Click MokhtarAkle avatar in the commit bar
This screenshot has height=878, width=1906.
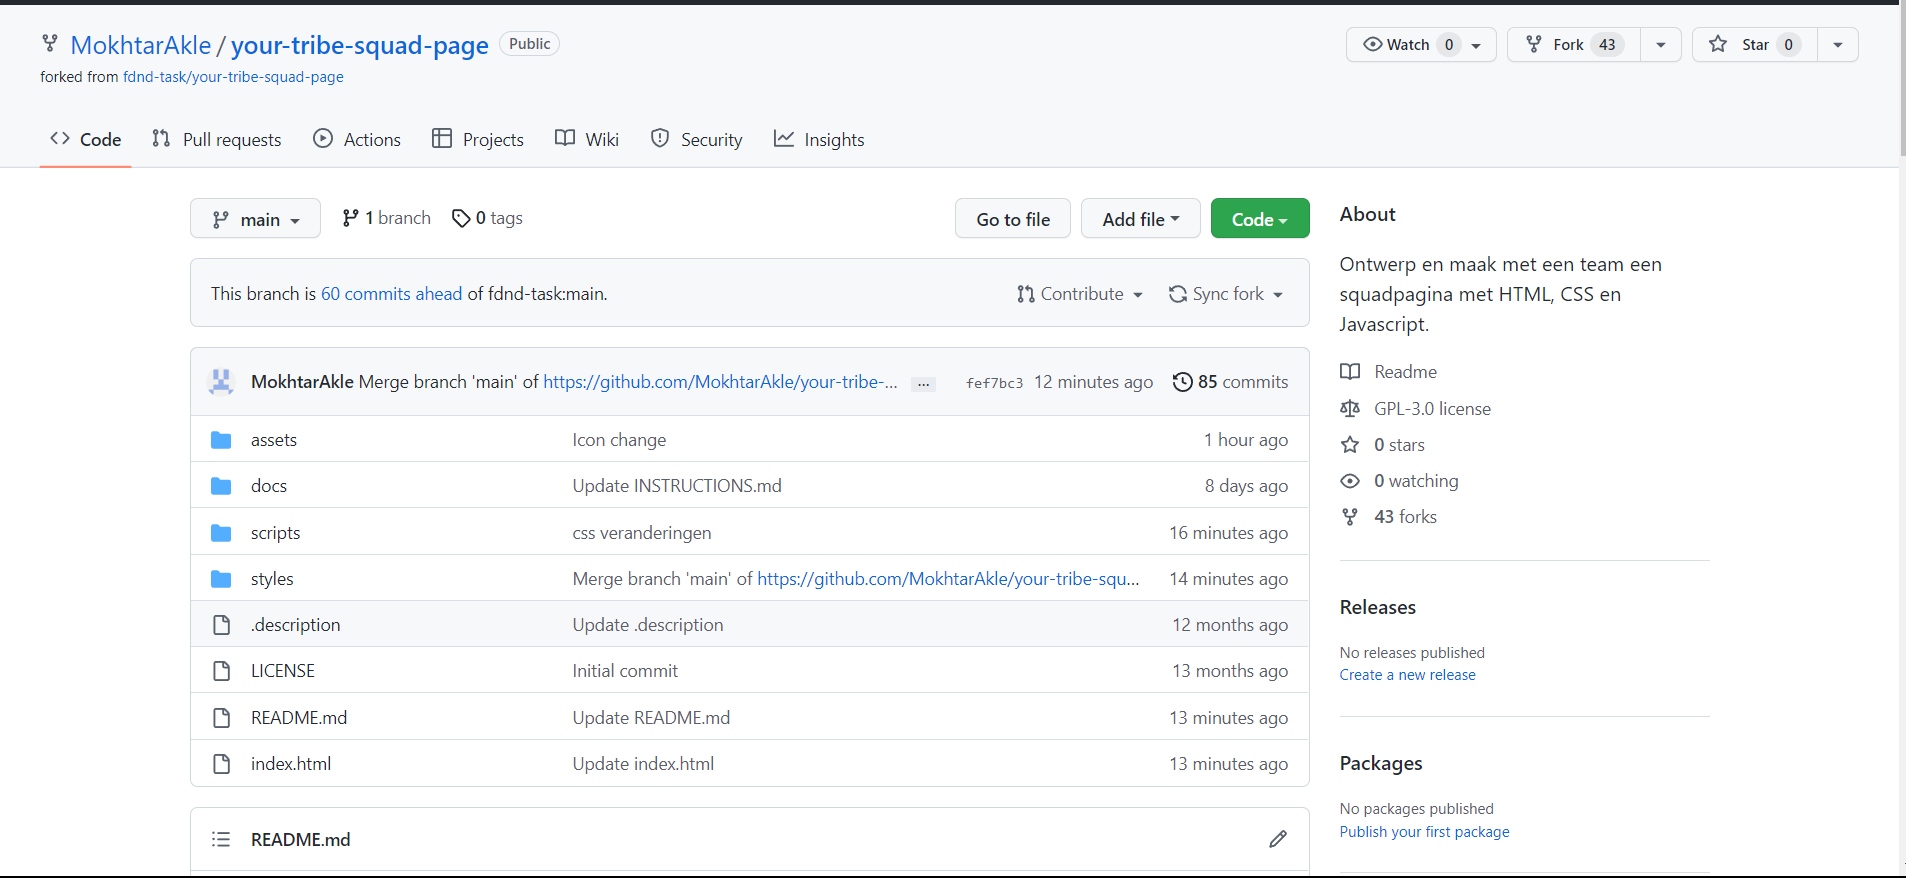pos(221,382)
